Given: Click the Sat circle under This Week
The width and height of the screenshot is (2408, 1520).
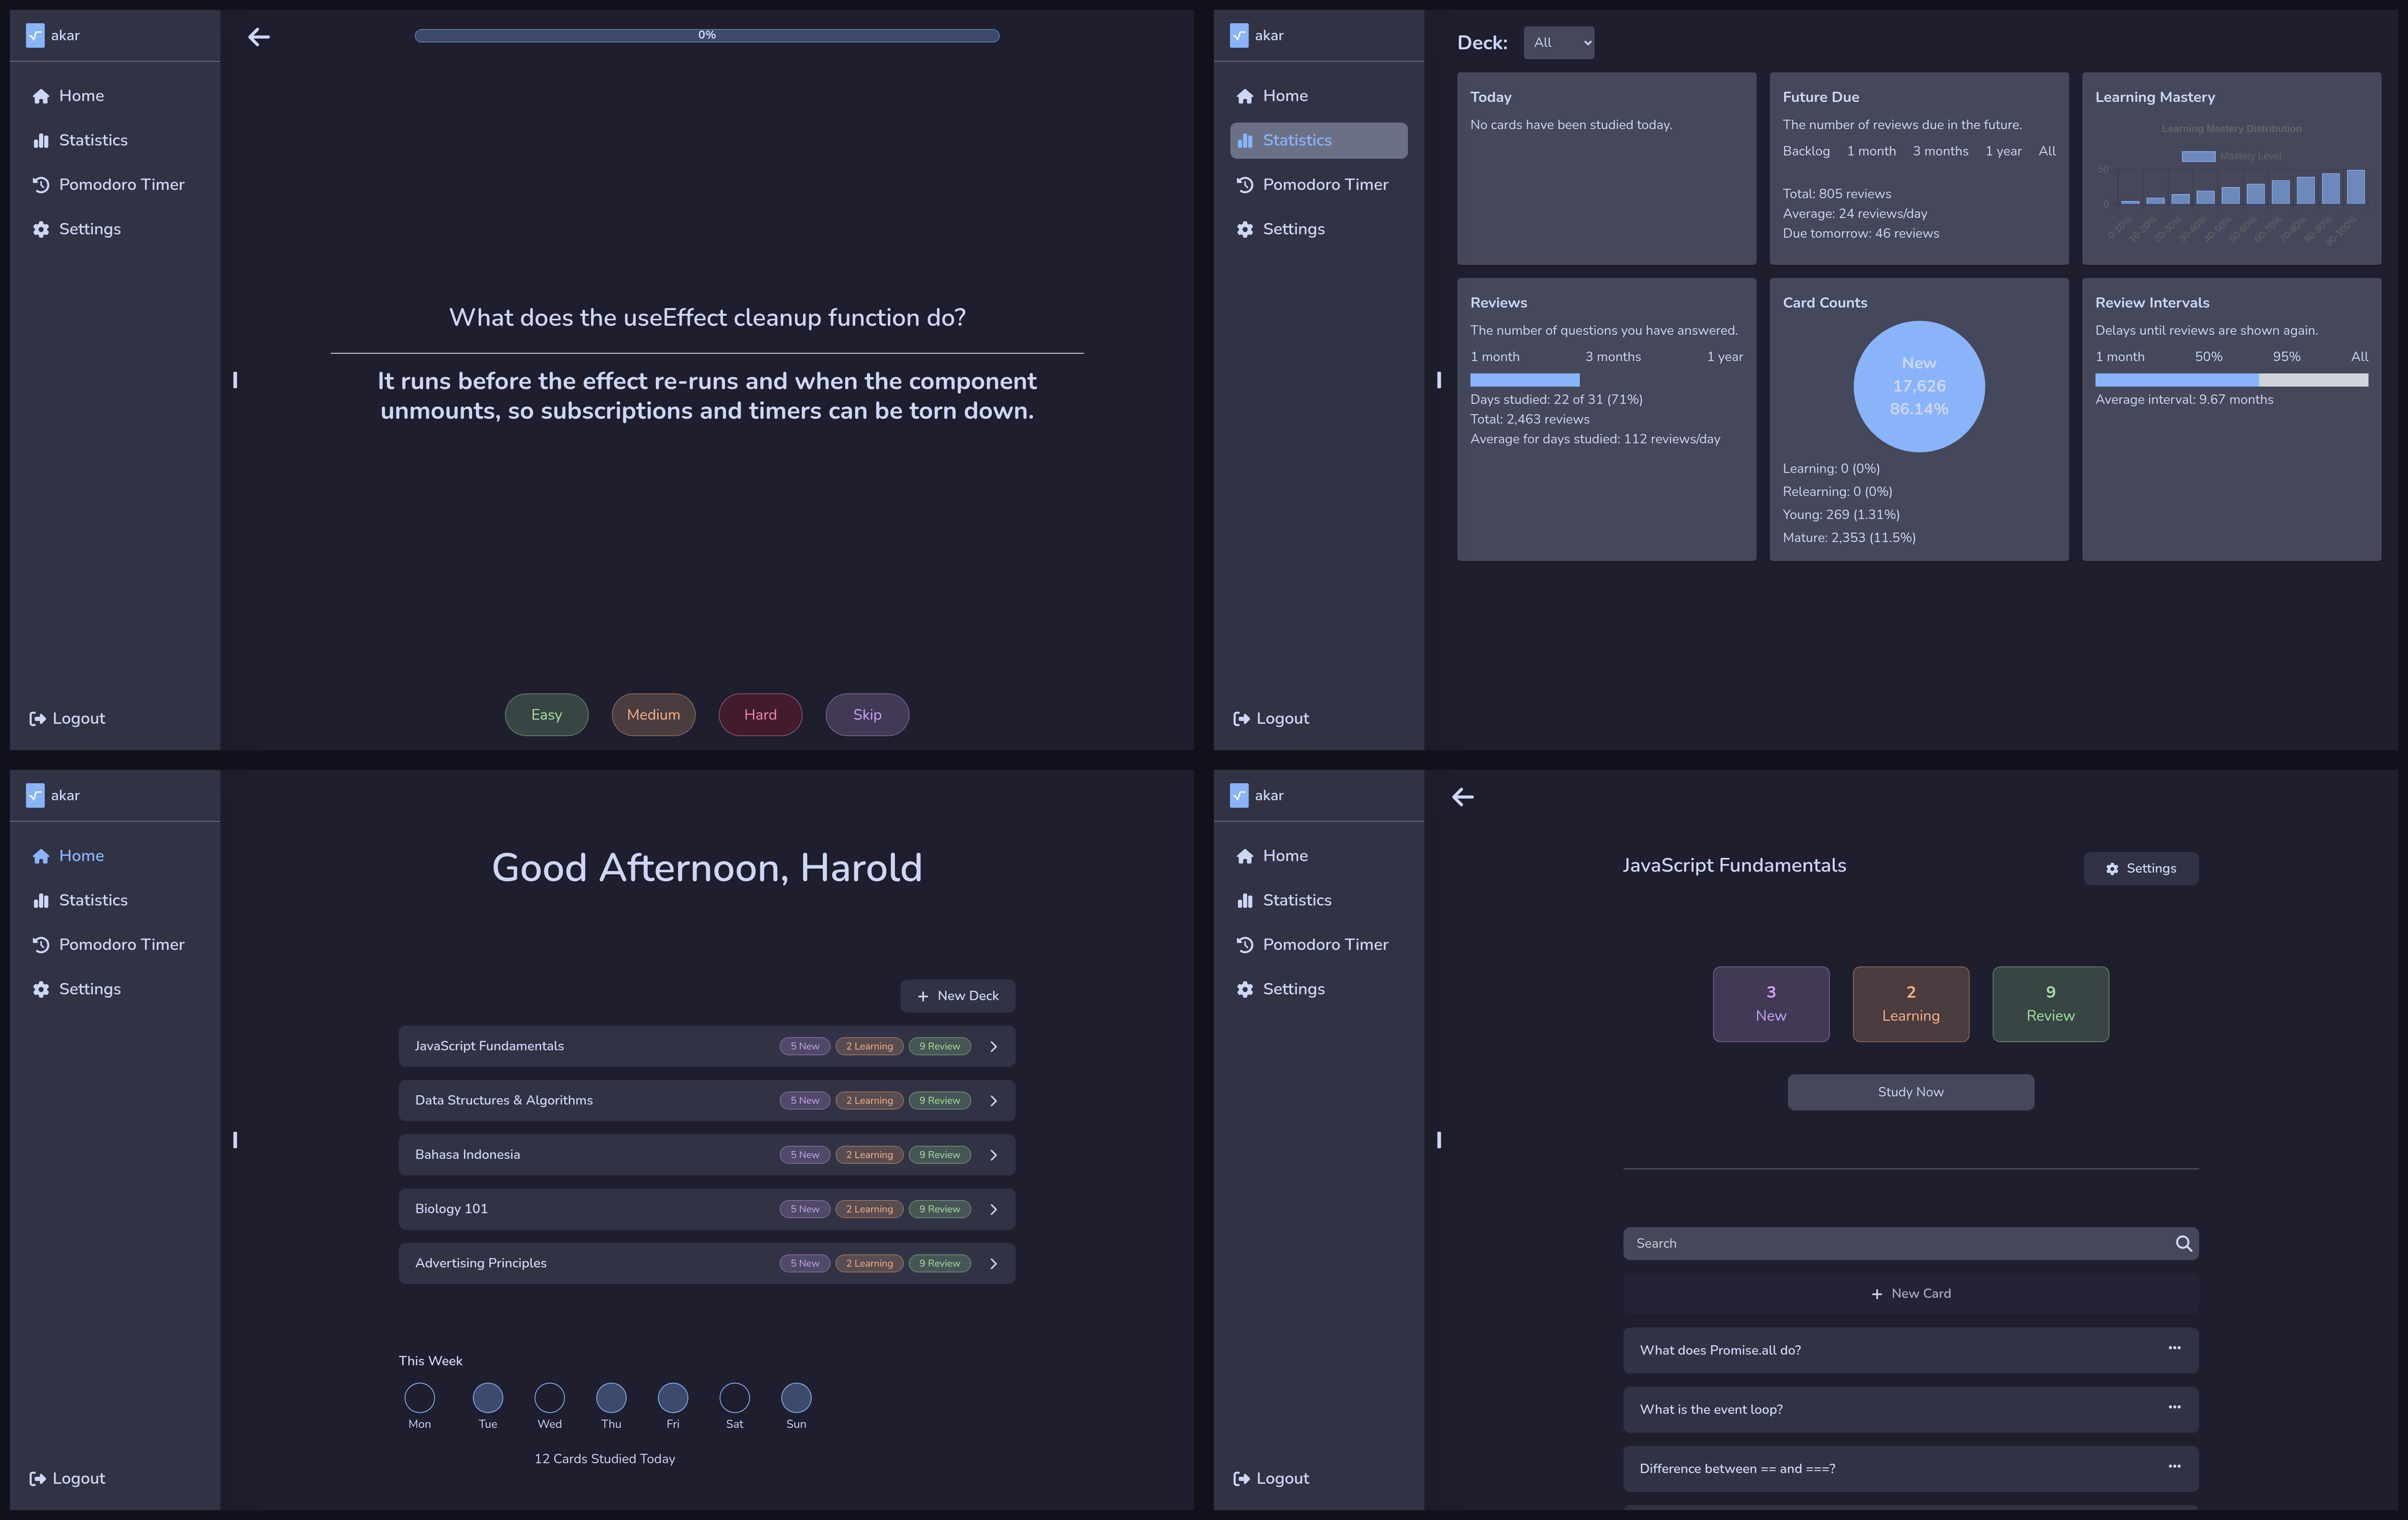Looking at the screenshot, I should (x=734, y=1397).
